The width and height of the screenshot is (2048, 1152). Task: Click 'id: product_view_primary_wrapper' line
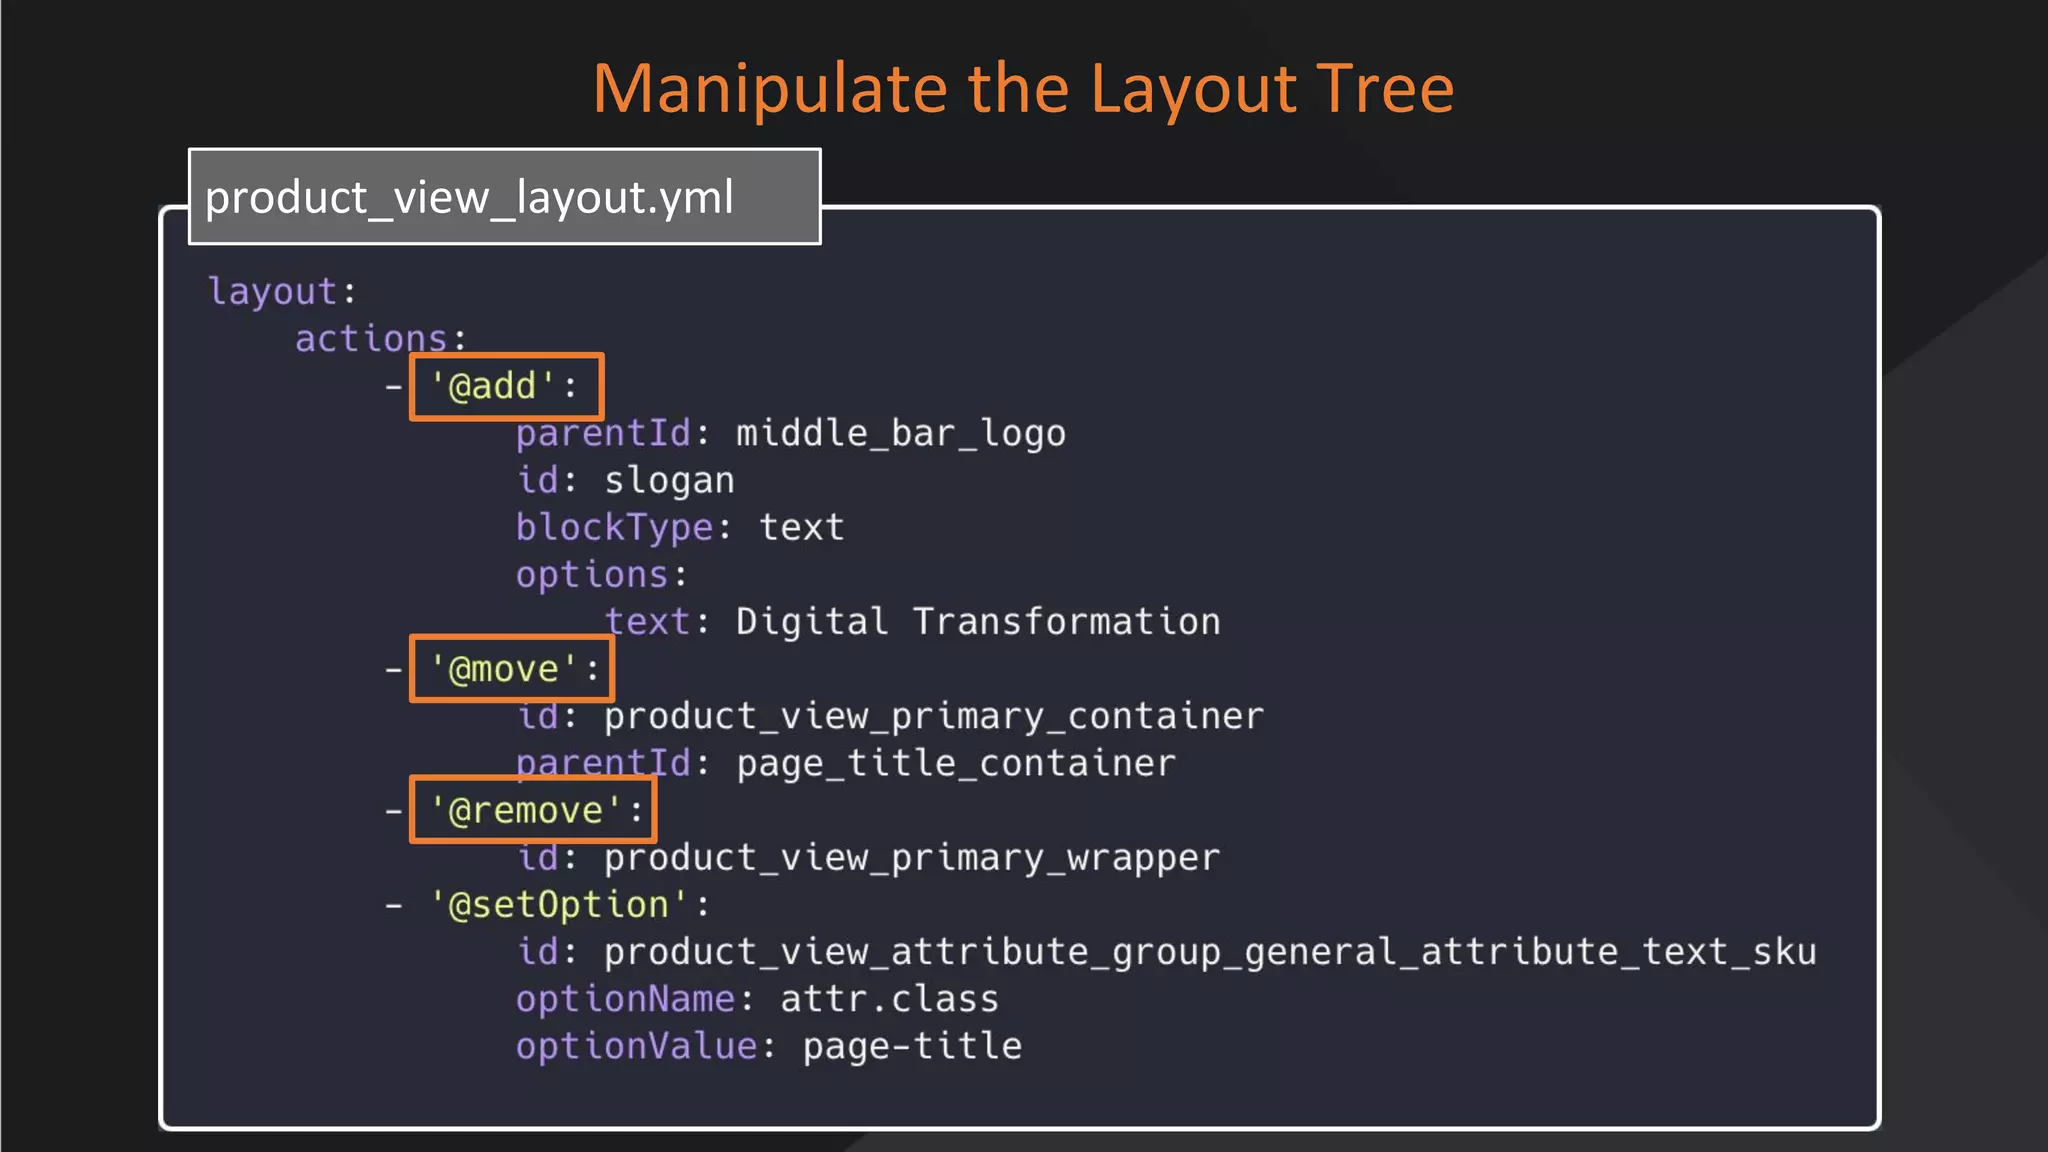(x=869, y=858)
